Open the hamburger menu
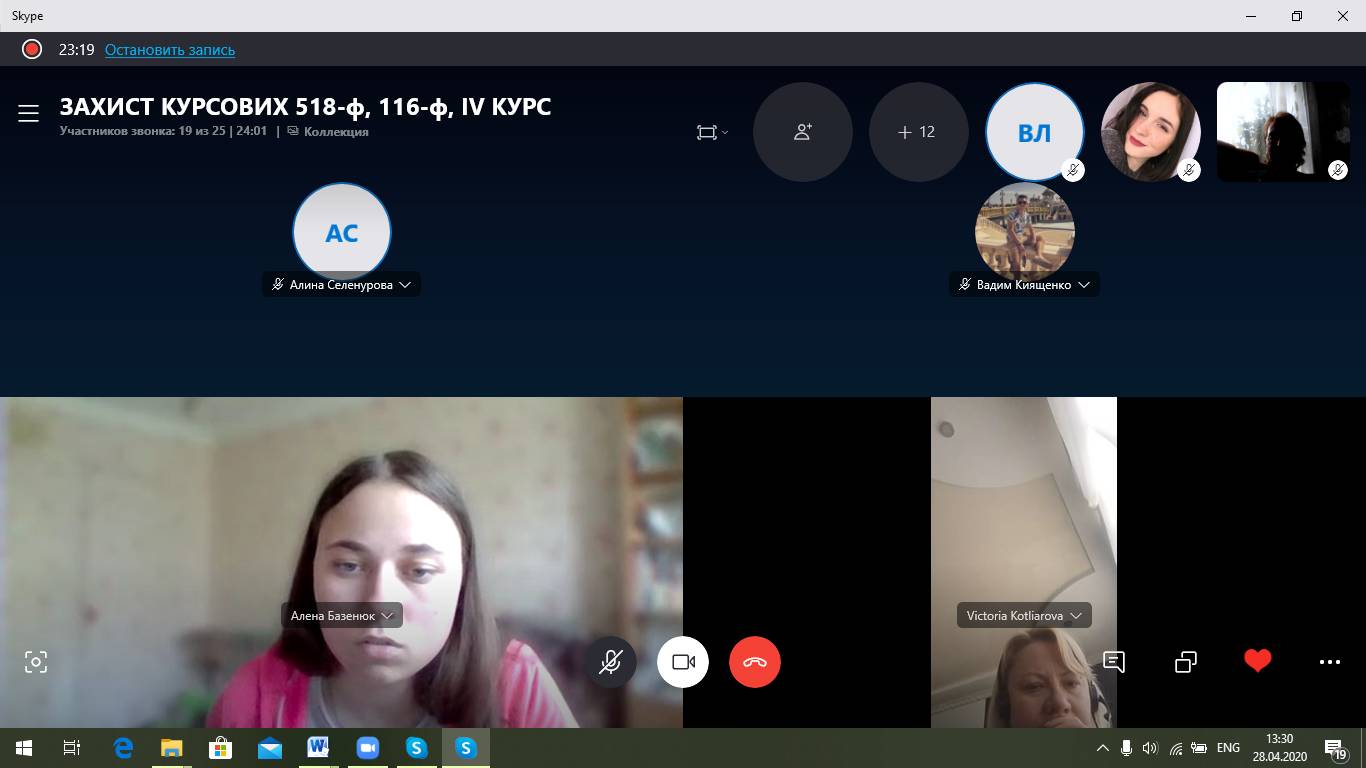This screenshot has height=768, width=1366. coord(28,113)
